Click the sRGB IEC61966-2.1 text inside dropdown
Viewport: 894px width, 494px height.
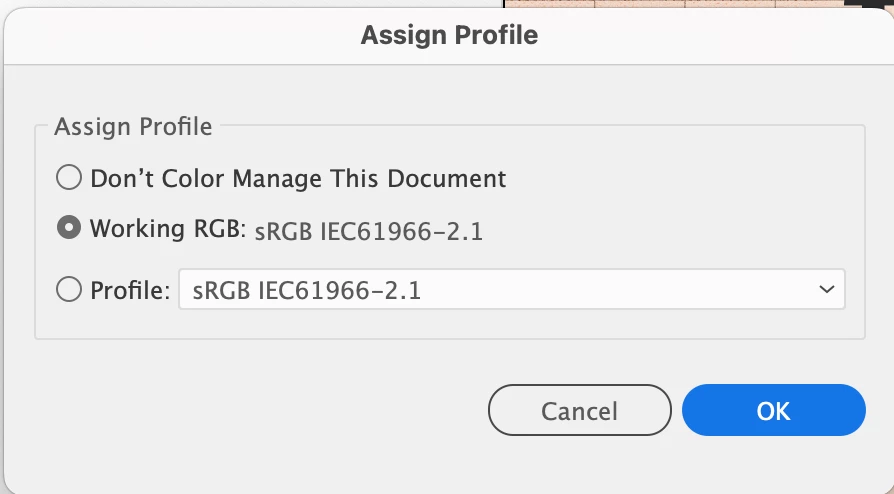(306, 292)
